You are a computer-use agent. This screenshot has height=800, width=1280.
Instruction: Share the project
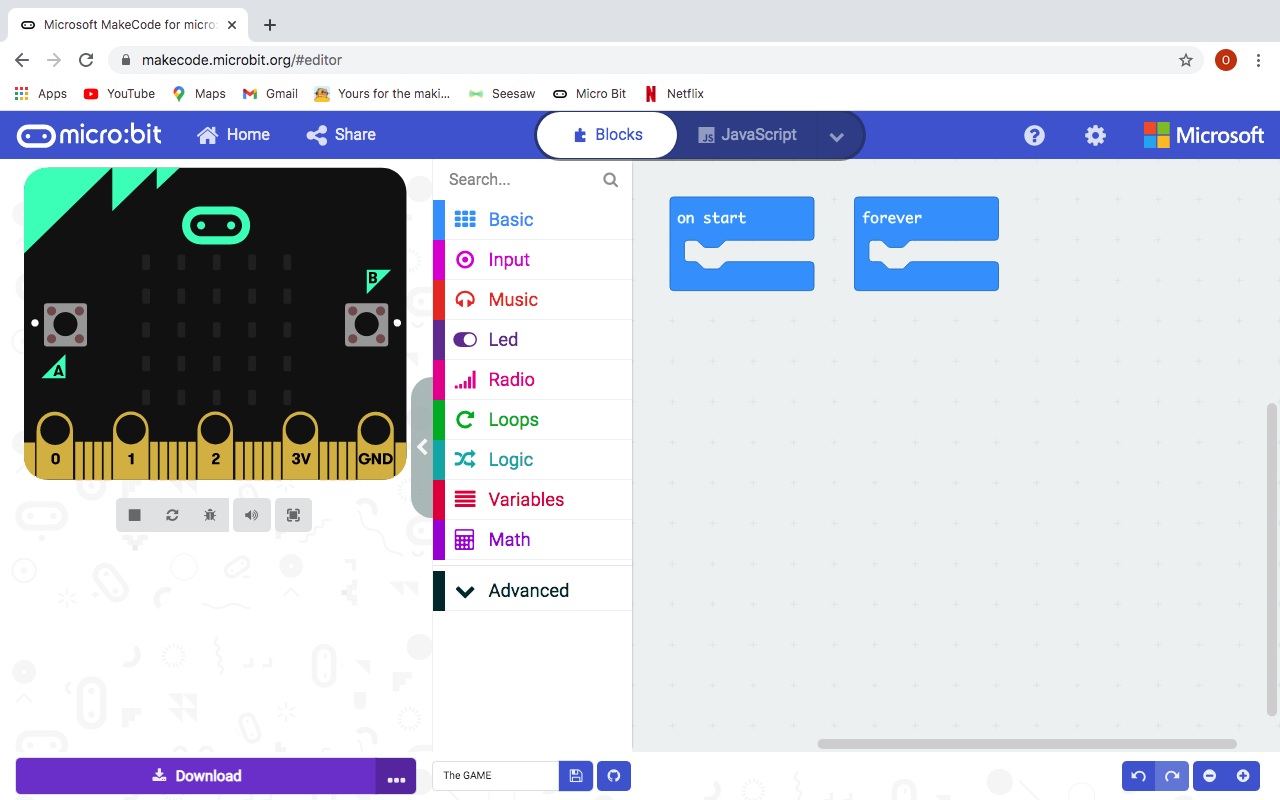tap(341, 135)
